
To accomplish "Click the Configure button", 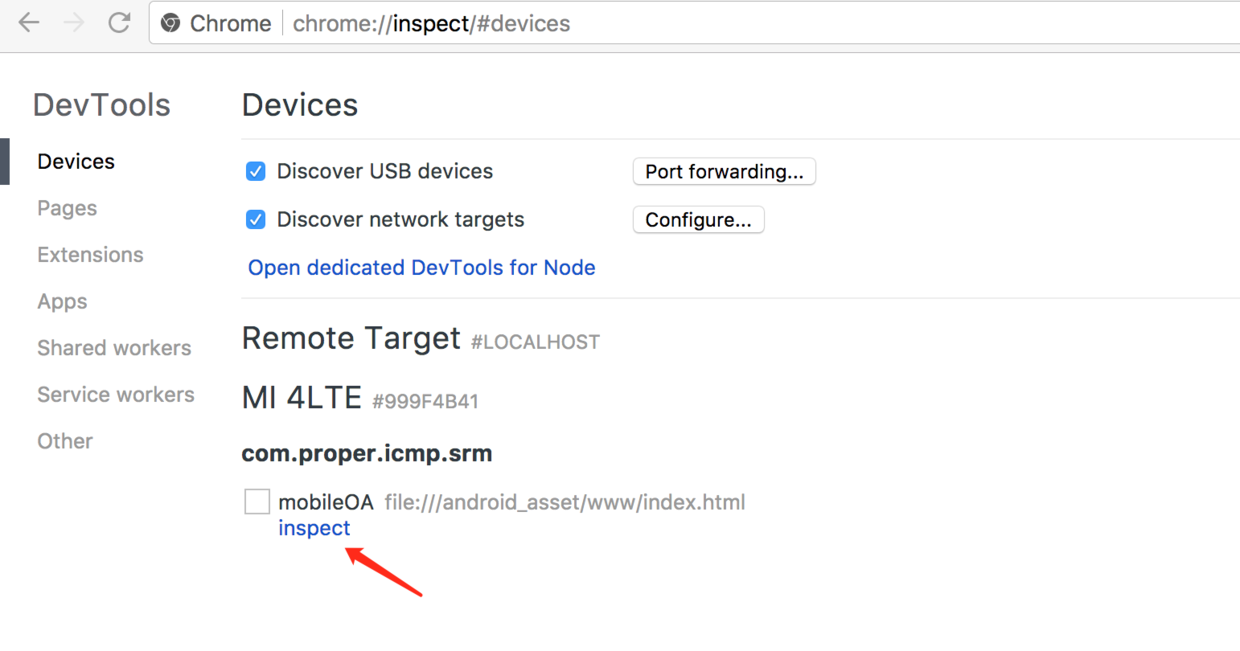I will pyautogui.click(x=698, y=220).
